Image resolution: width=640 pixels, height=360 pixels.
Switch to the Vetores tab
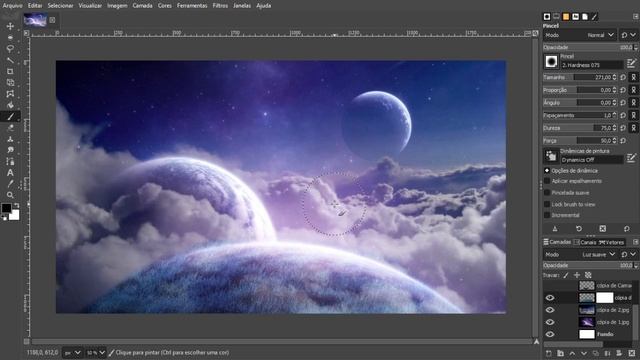click(611, 242)
